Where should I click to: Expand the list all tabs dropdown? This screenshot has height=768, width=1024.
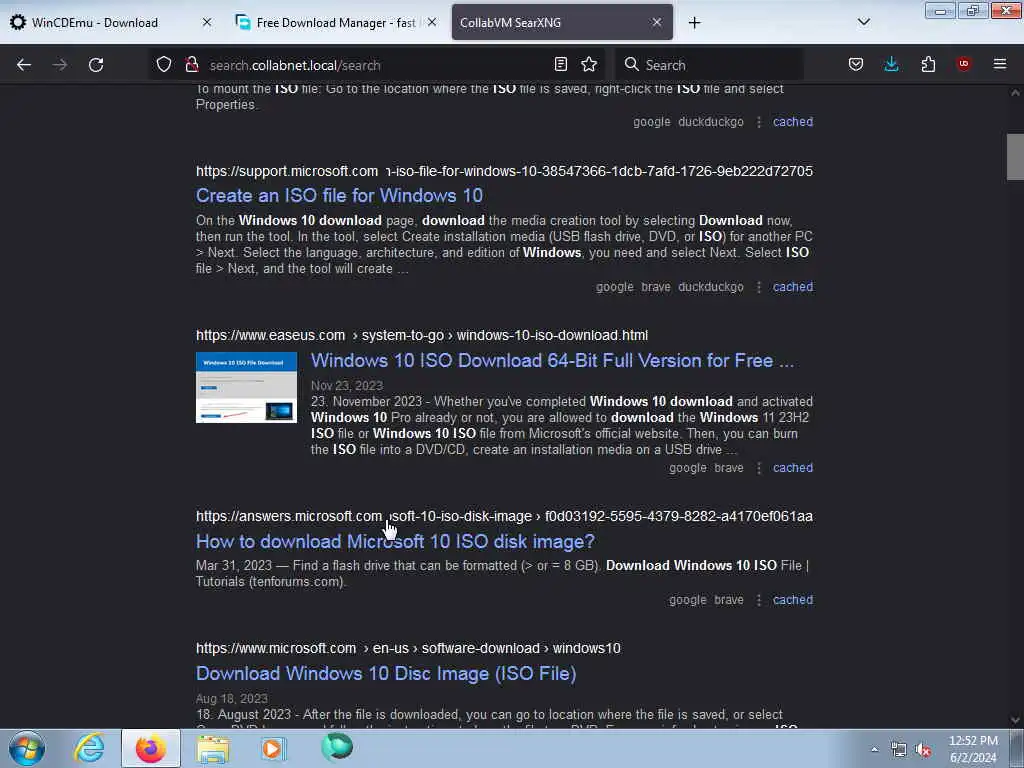pyautogui.click(x=863, y=22)
